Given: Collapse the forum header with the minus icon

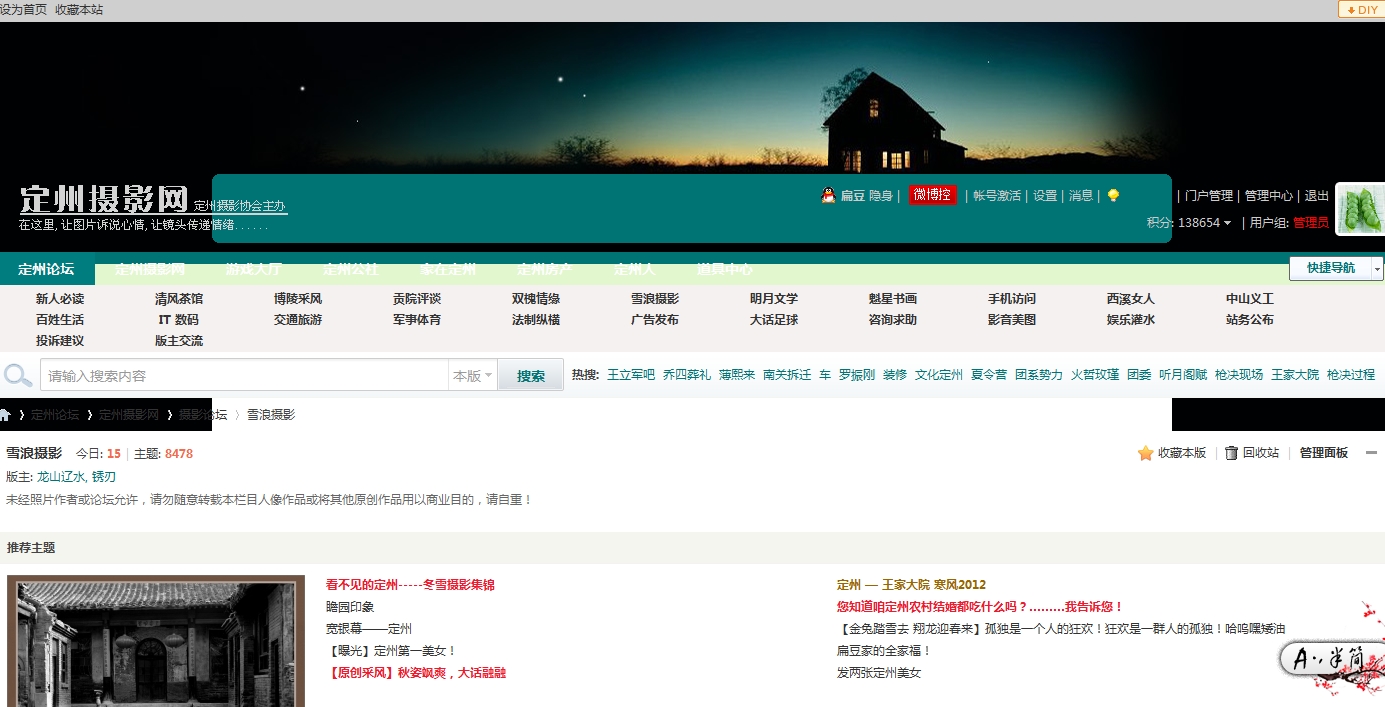Looking at the screenshot, I should pyautogui.click(x=1371, y=453).
